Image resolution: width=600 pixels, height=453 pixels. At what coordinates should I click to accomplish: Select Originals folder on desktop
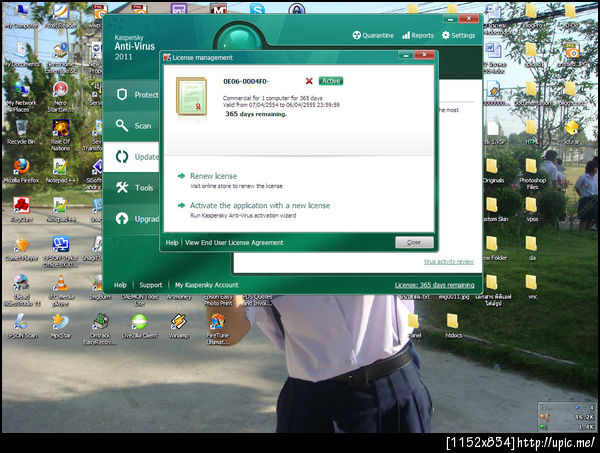point(493,171)
